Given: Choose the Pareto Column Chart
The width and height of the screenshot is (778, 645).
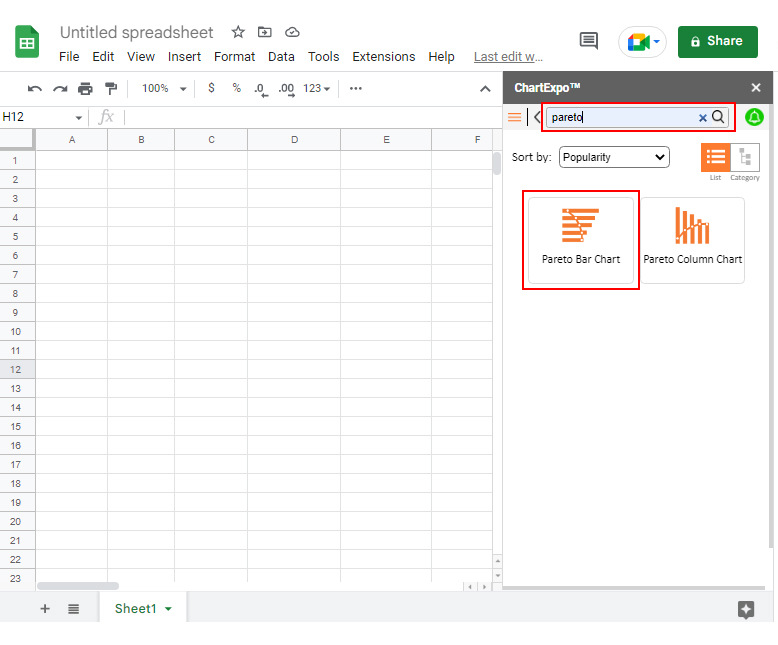Looking at the screenshot, I should 693,241.
